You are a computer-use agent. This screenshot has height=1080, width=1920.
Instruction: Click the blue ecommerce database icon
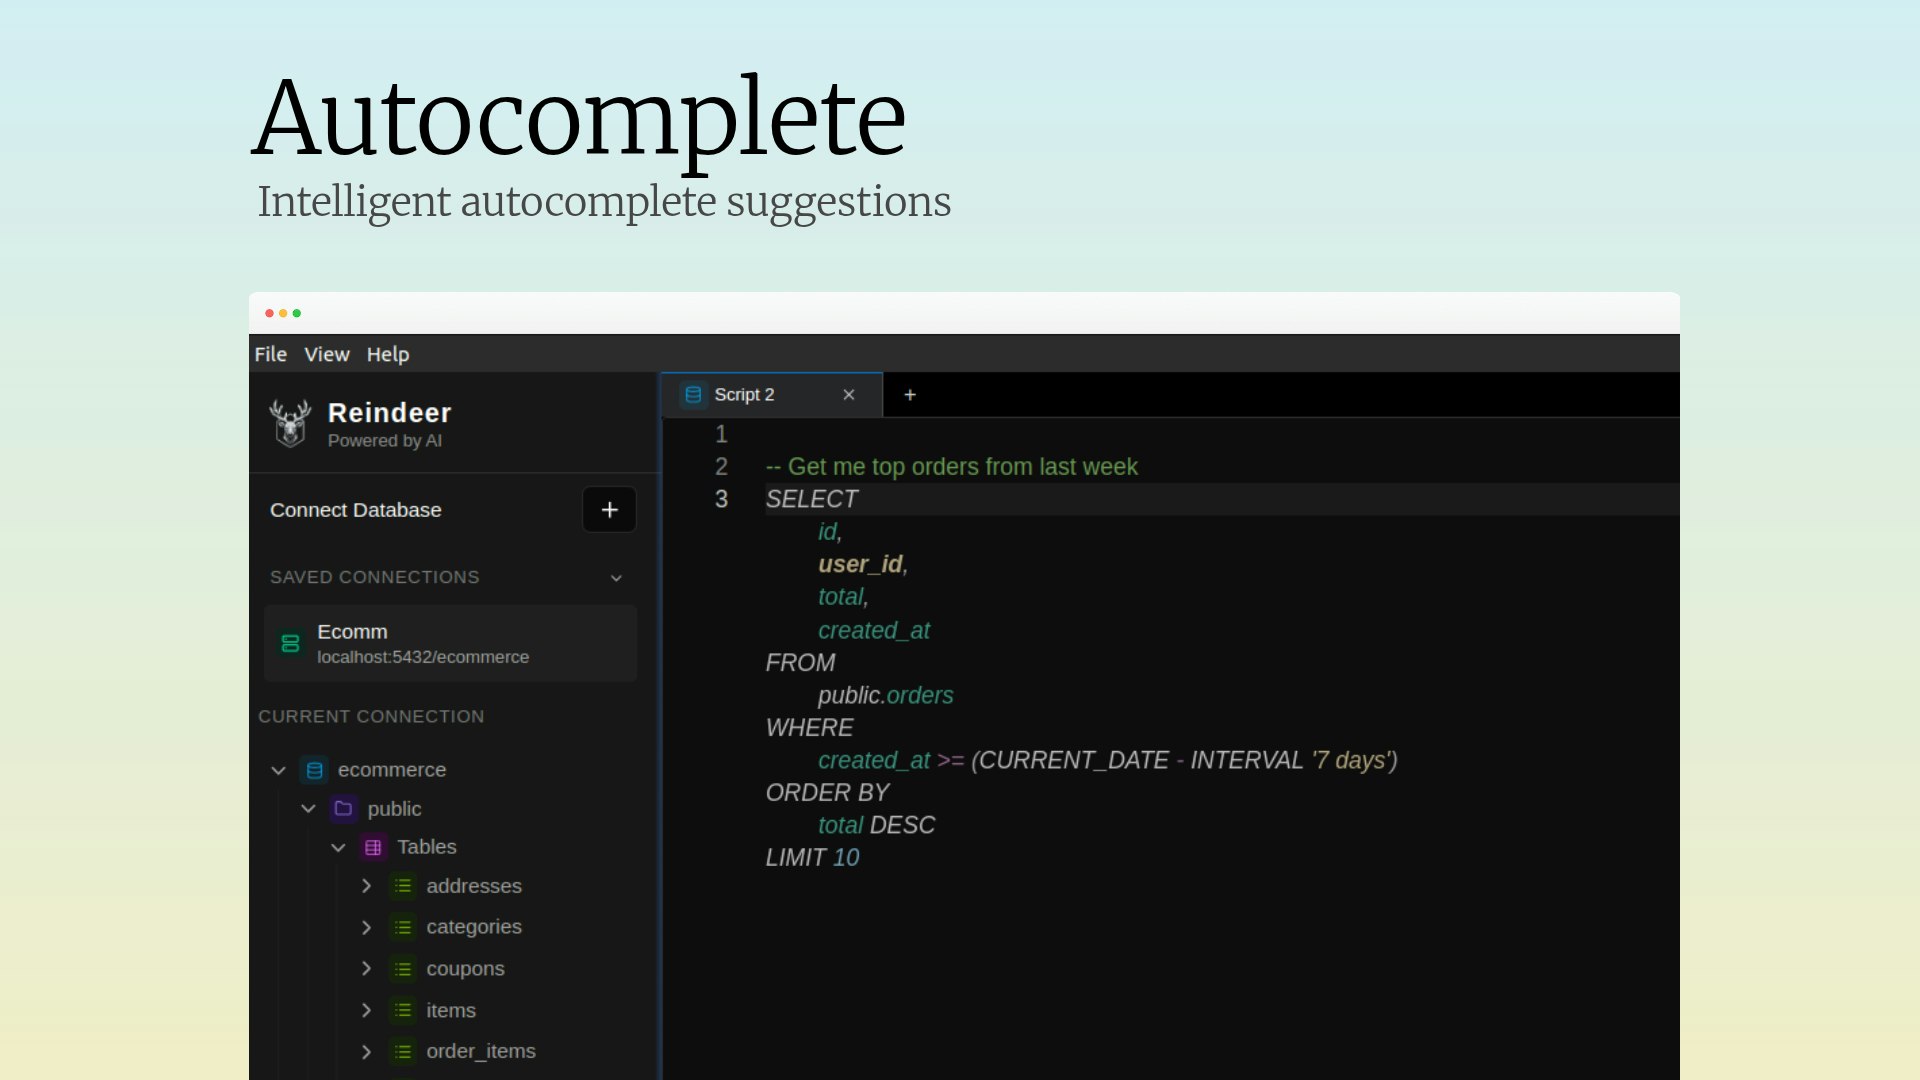tap(314, 770)
